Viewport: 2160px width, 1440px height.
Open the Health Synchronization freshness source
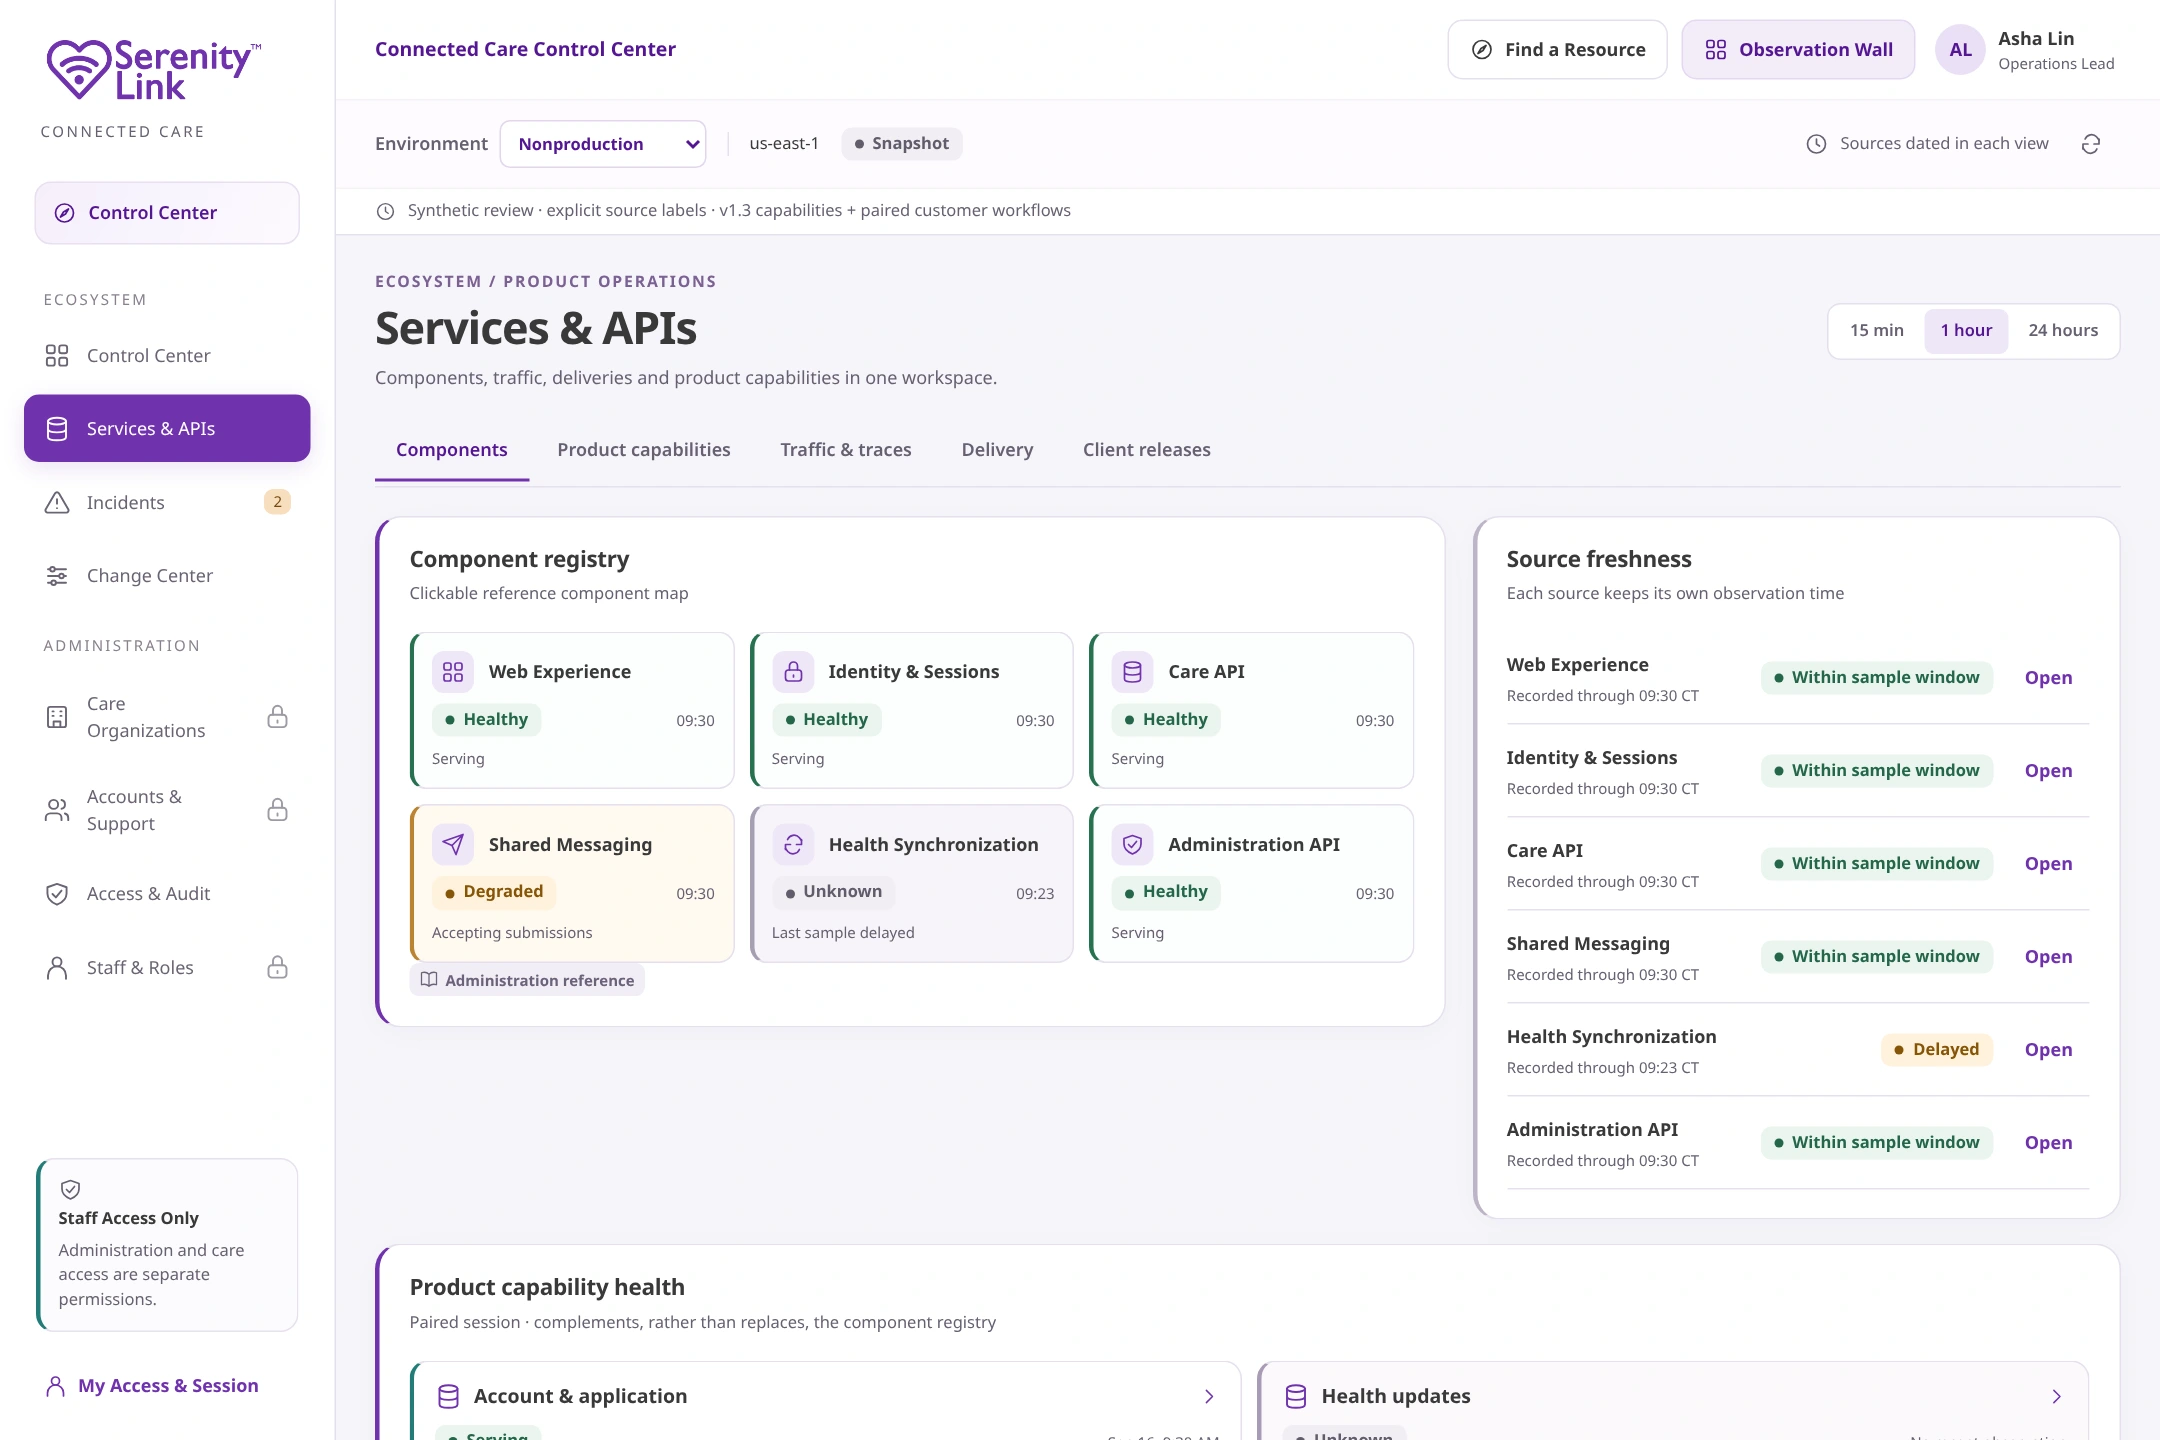2048,1050
